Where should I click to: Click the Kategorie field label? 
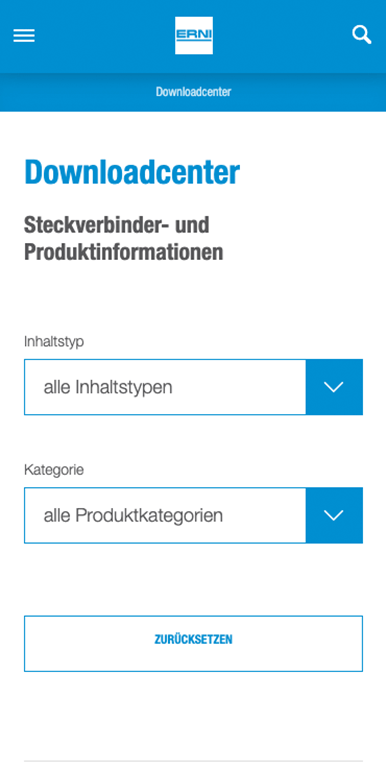(54, 470)
